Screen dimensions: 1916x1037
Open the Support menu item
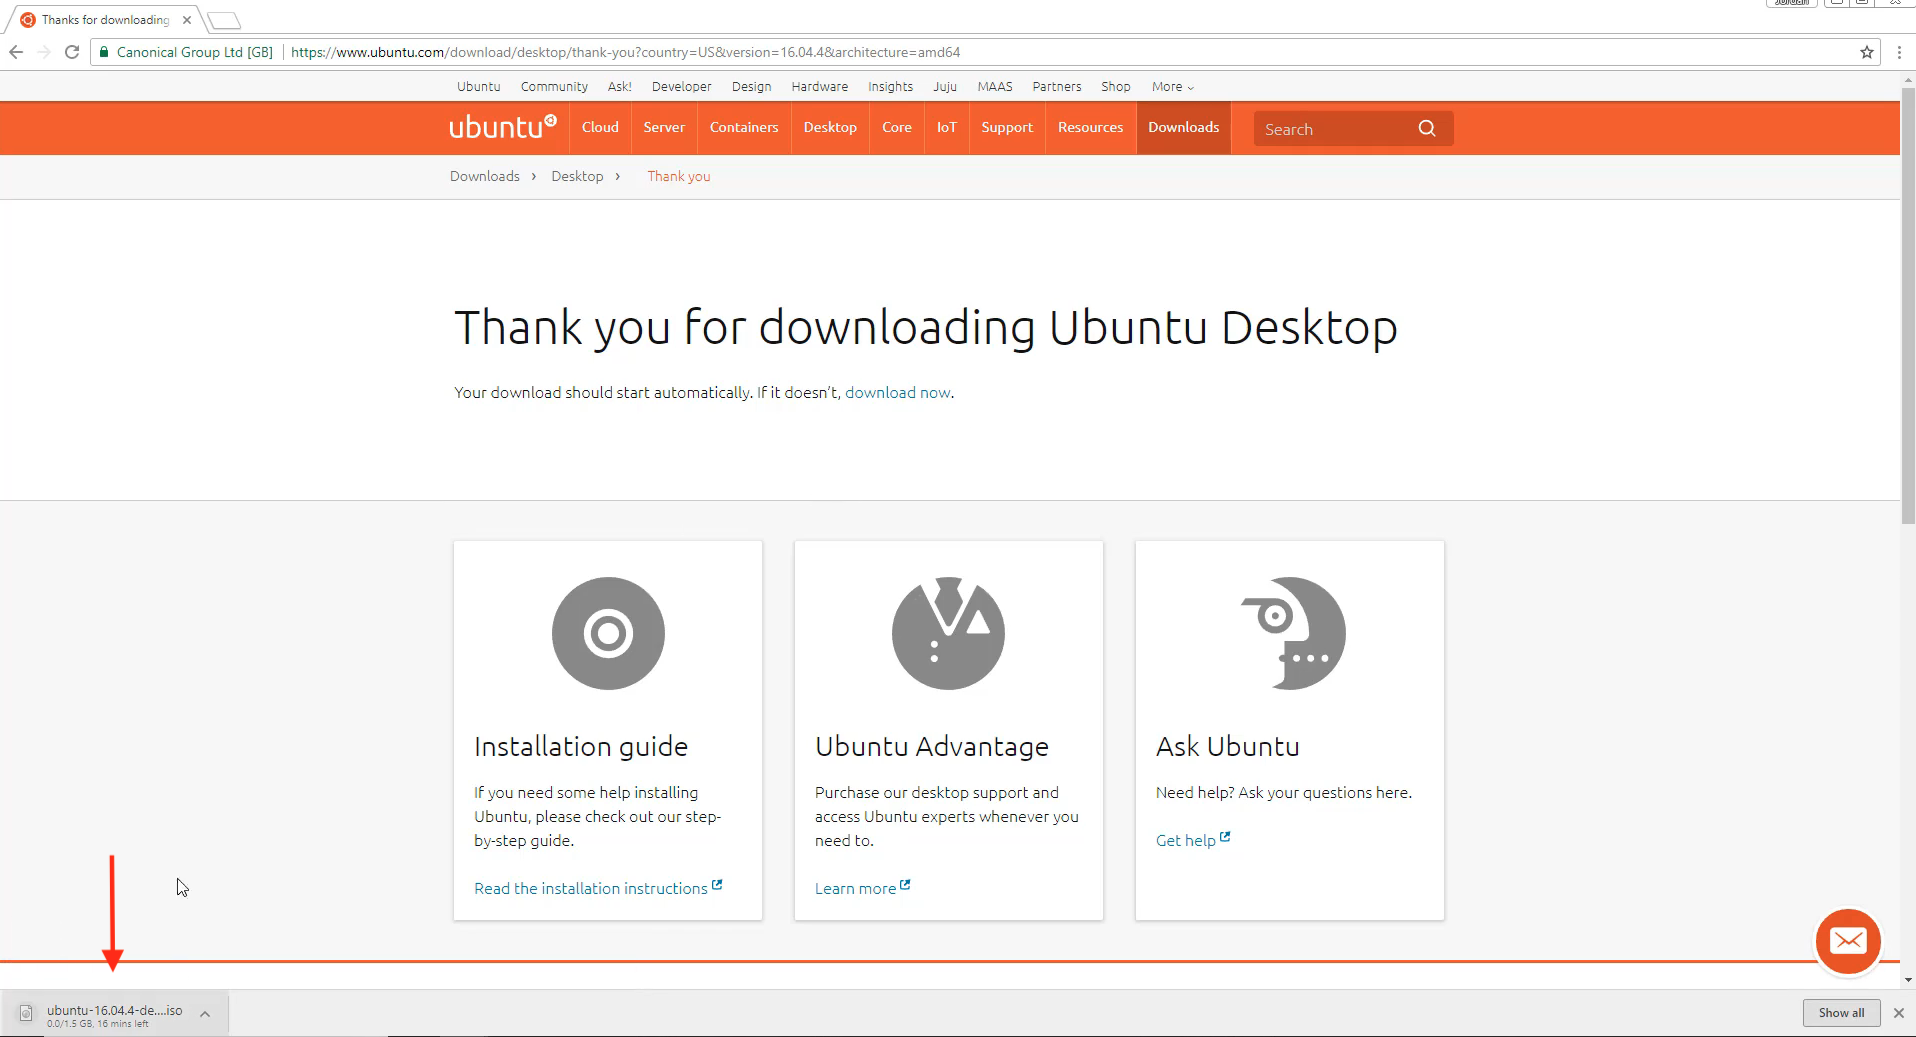pos(1007,128)
